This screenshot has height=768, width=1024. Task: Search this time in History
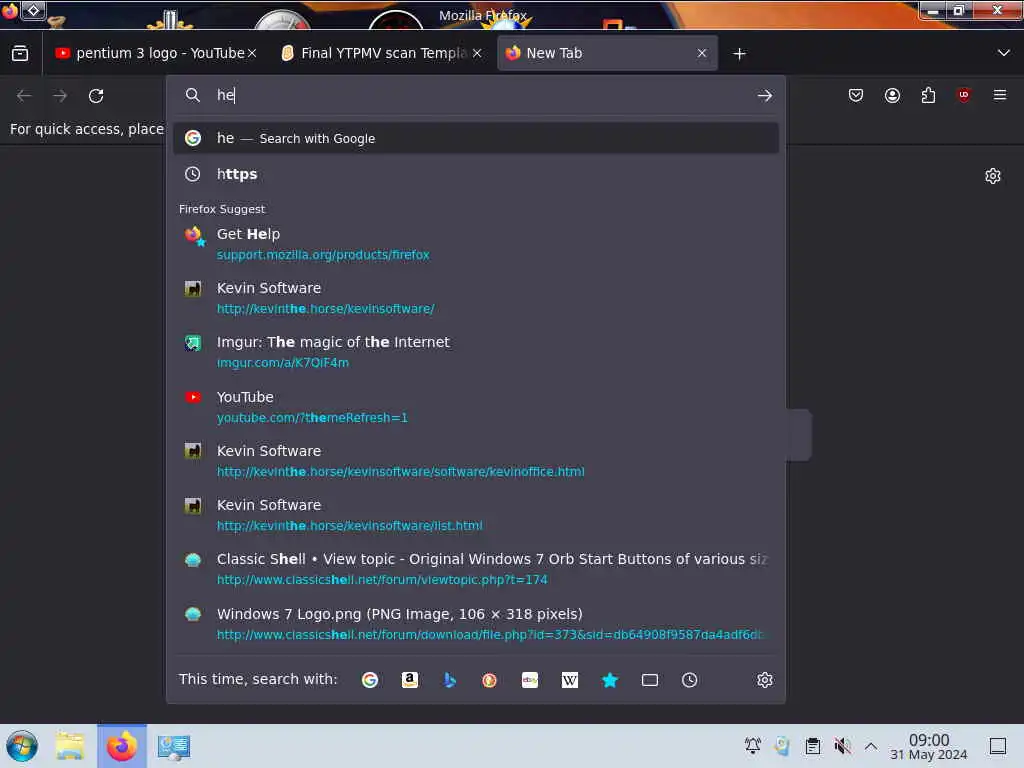coord(690,680)
